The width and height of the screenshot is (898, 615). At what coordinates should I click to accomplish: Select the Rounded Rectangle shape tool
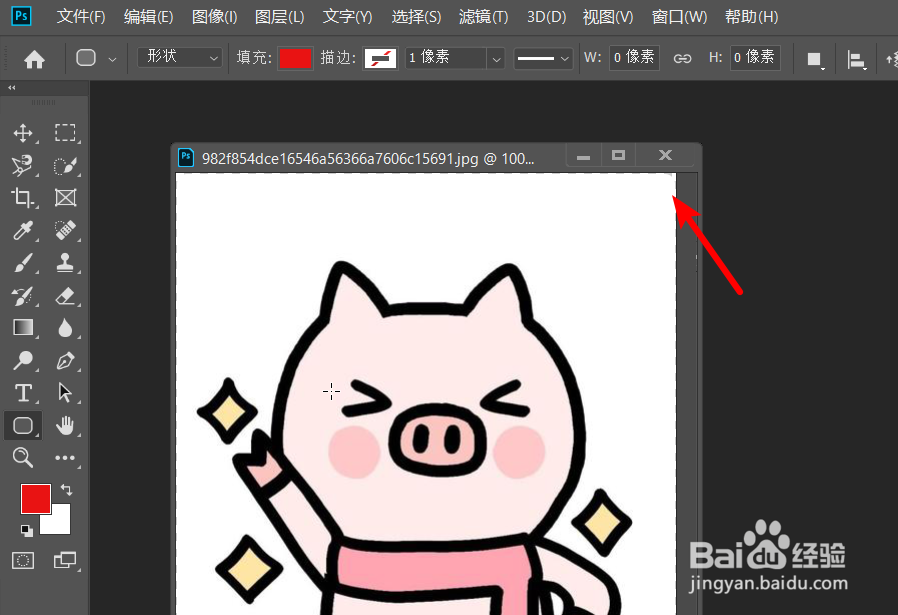(x=23, y=425)
